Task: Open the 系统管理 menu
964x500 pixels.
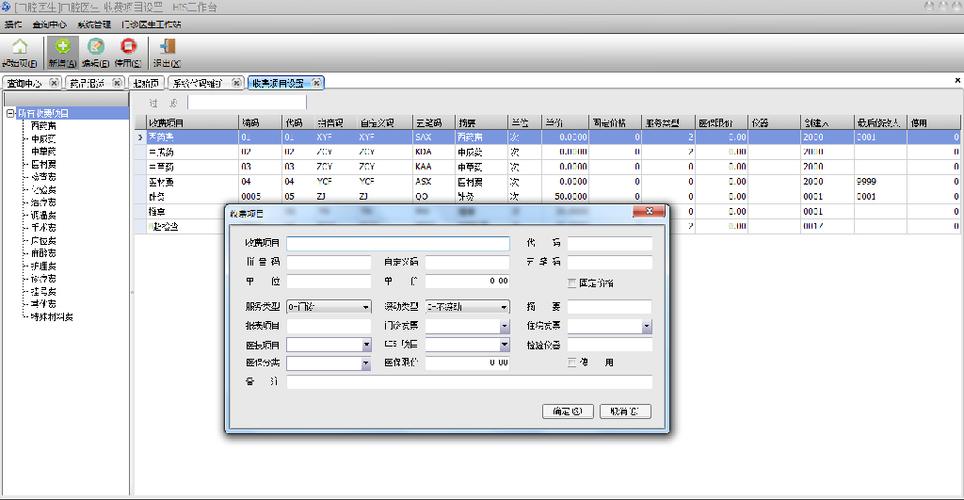Action: tap(94, 25)
